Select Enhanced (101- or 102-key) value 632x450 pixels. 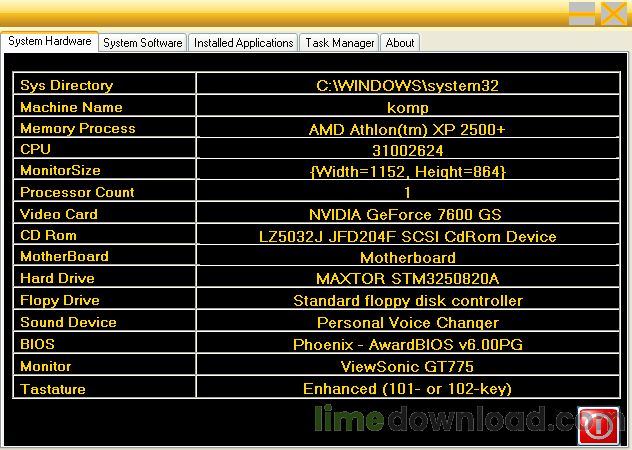(407, 387)
